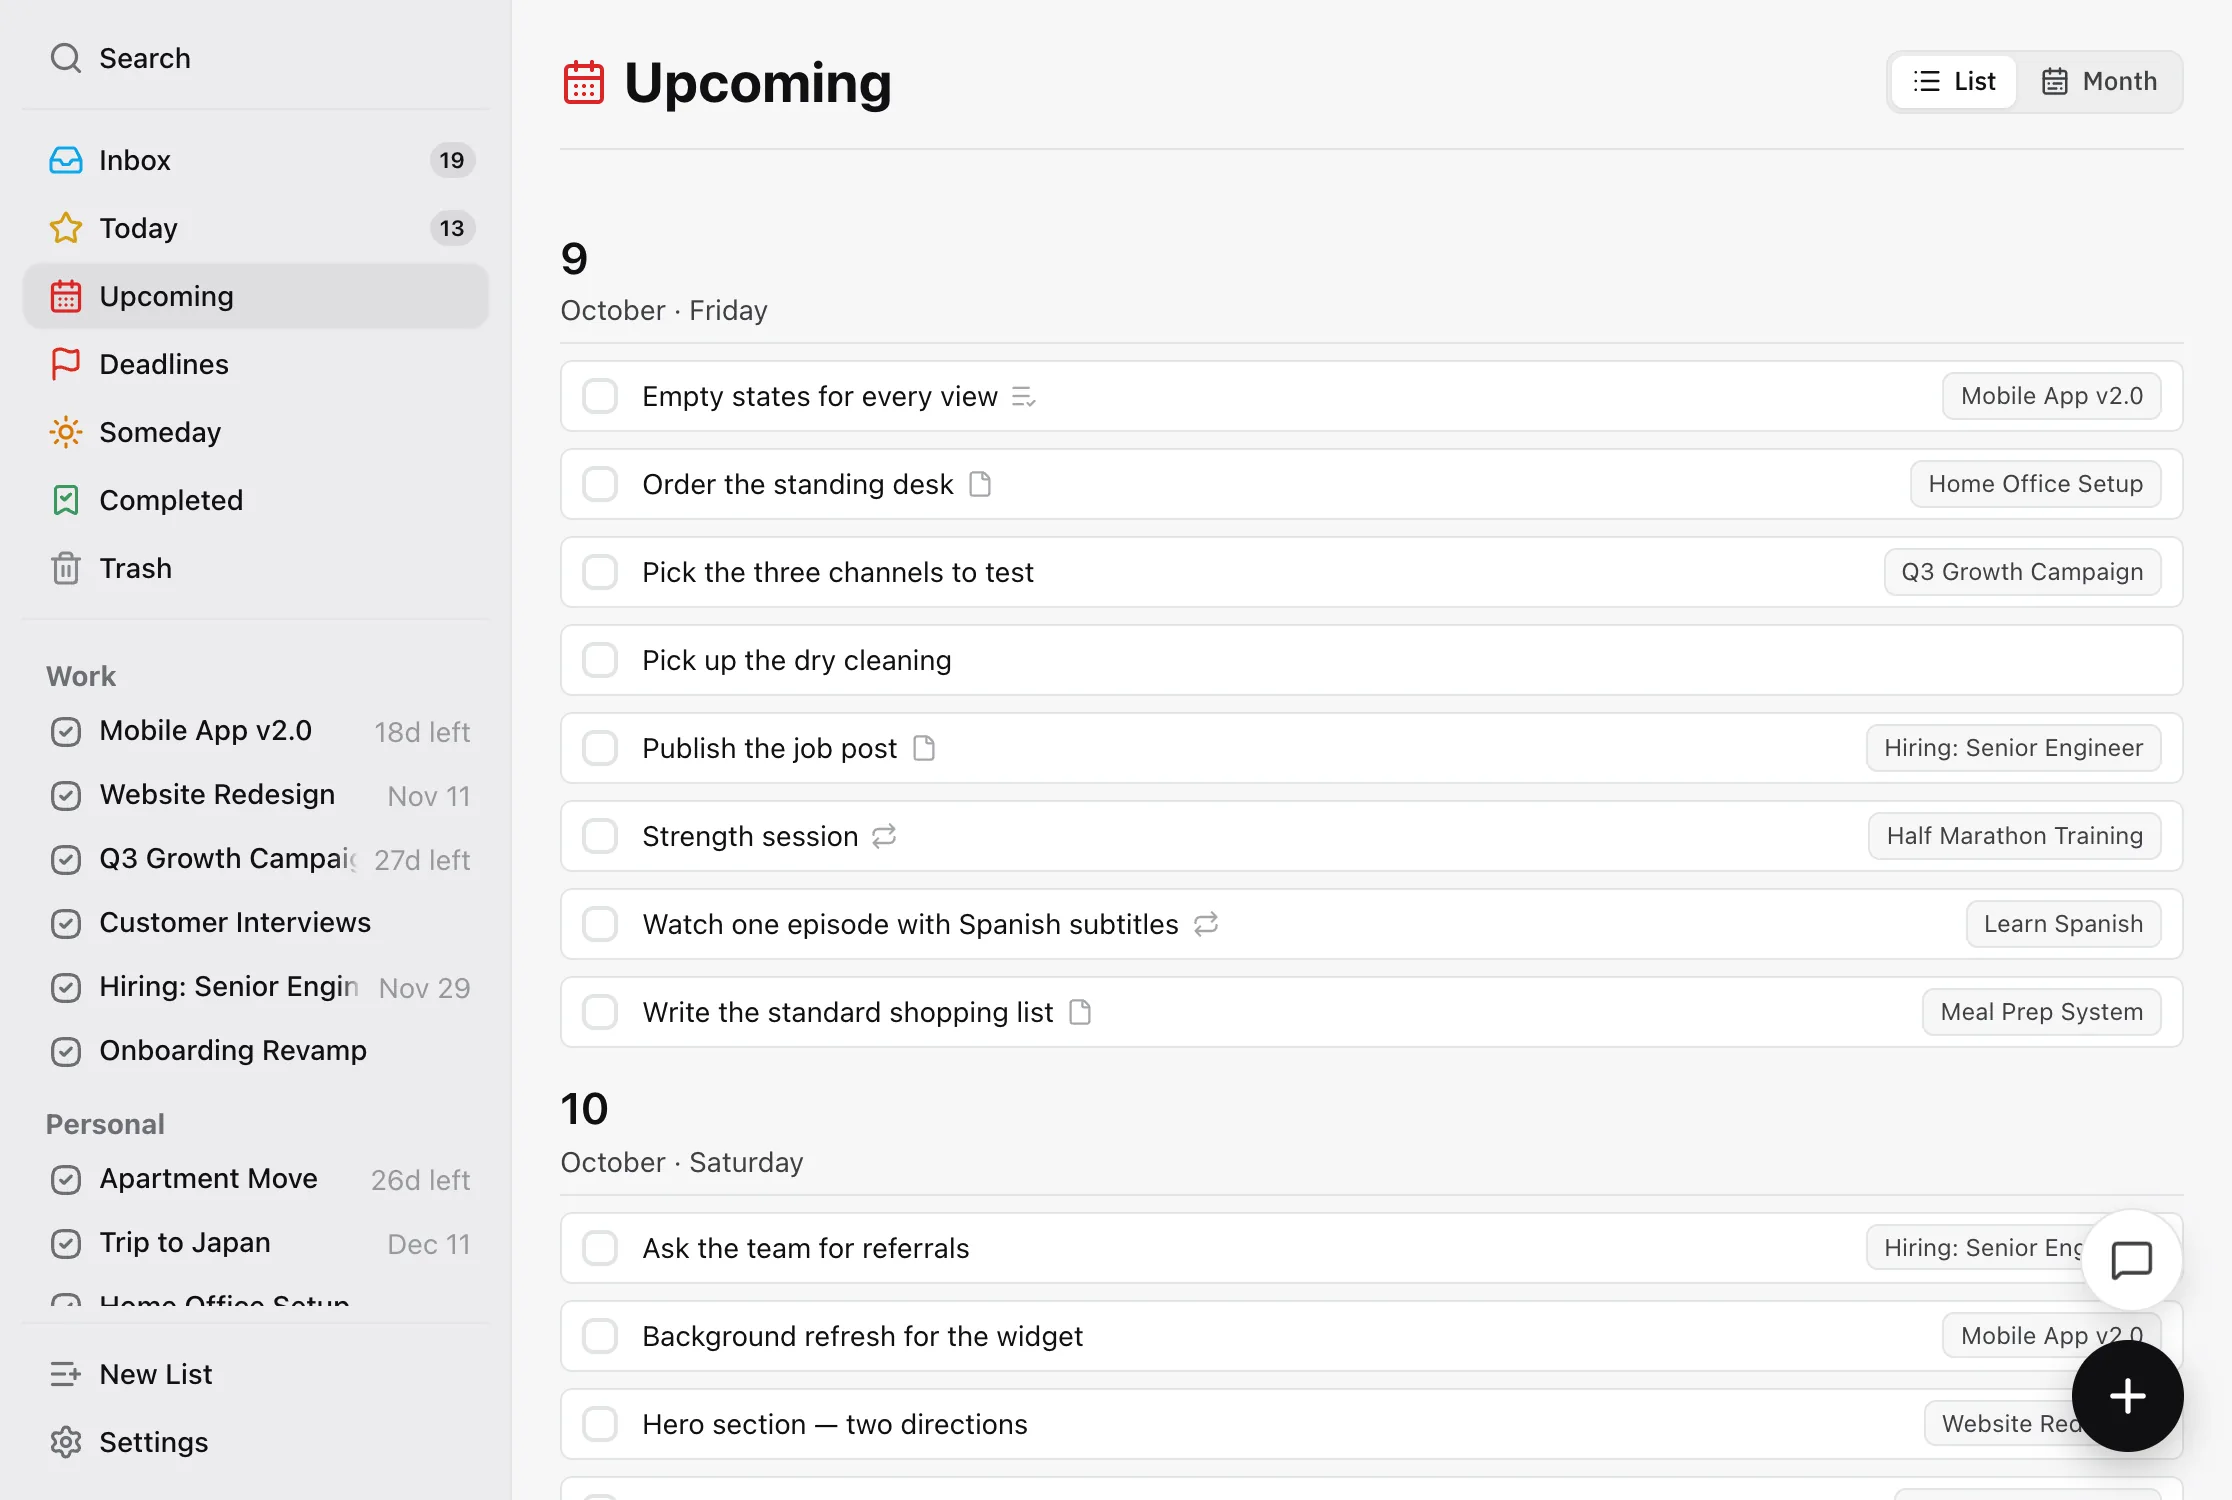Open the Customer Interviews project
The image size is (2232, 1500).
pyautogui.click(x=256, y=923)
